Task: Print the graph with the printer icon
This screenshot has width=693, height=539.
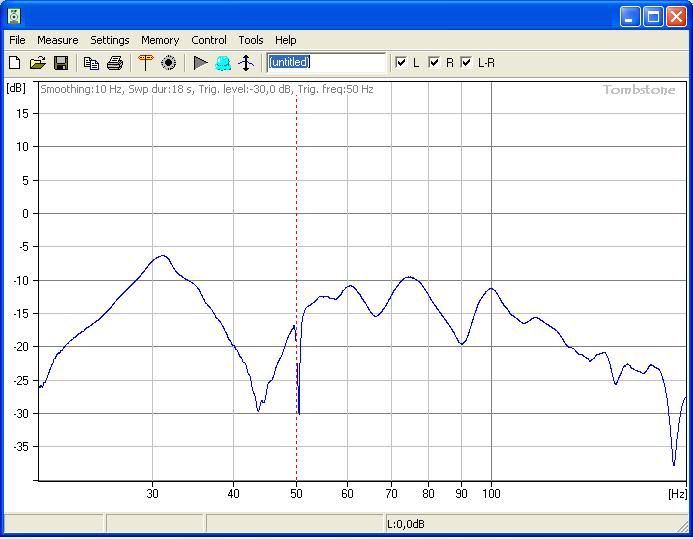Action: click(x=115, y=63)
